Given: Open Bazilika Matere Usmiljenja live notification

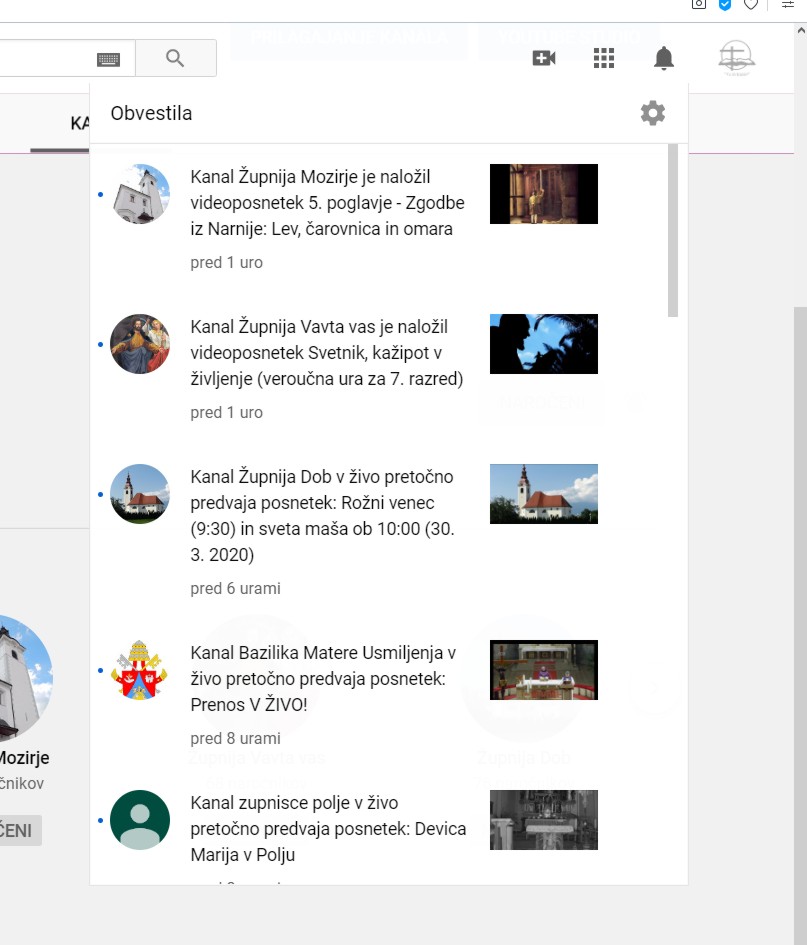Looking at the screenshot, I should point(323,679).
